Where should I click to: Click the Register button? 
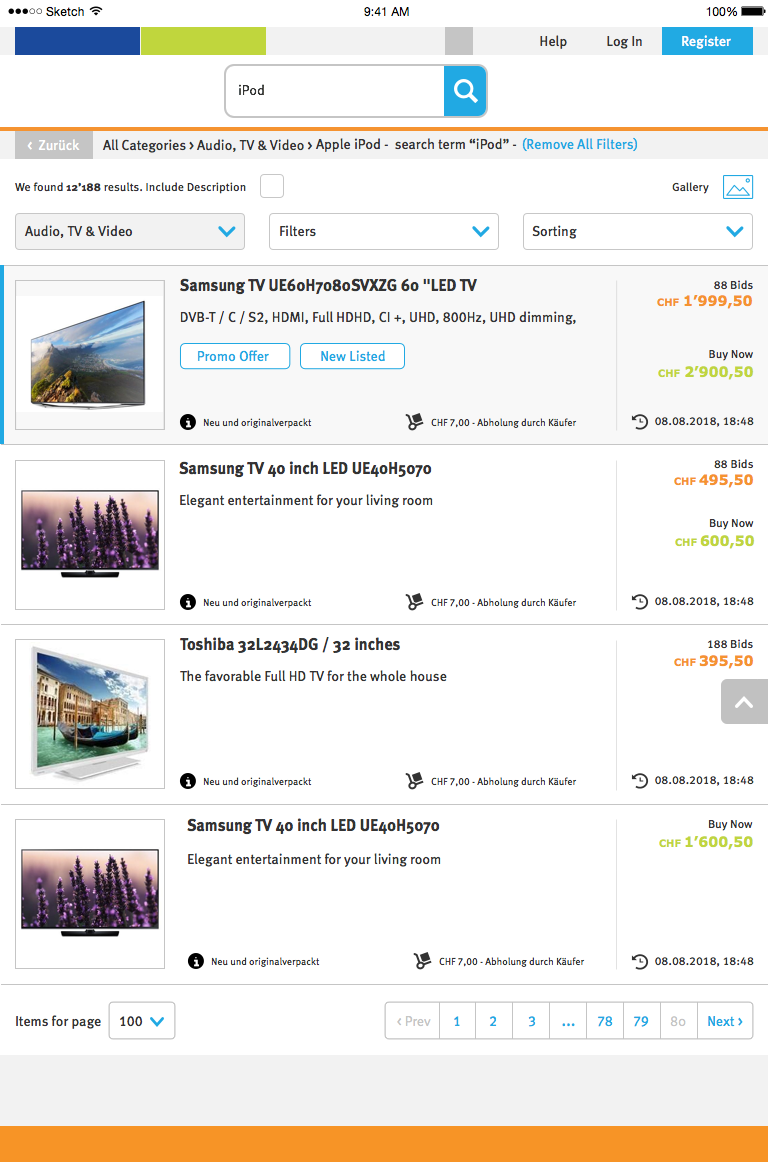pyautogui.click(x=706, y=42)
